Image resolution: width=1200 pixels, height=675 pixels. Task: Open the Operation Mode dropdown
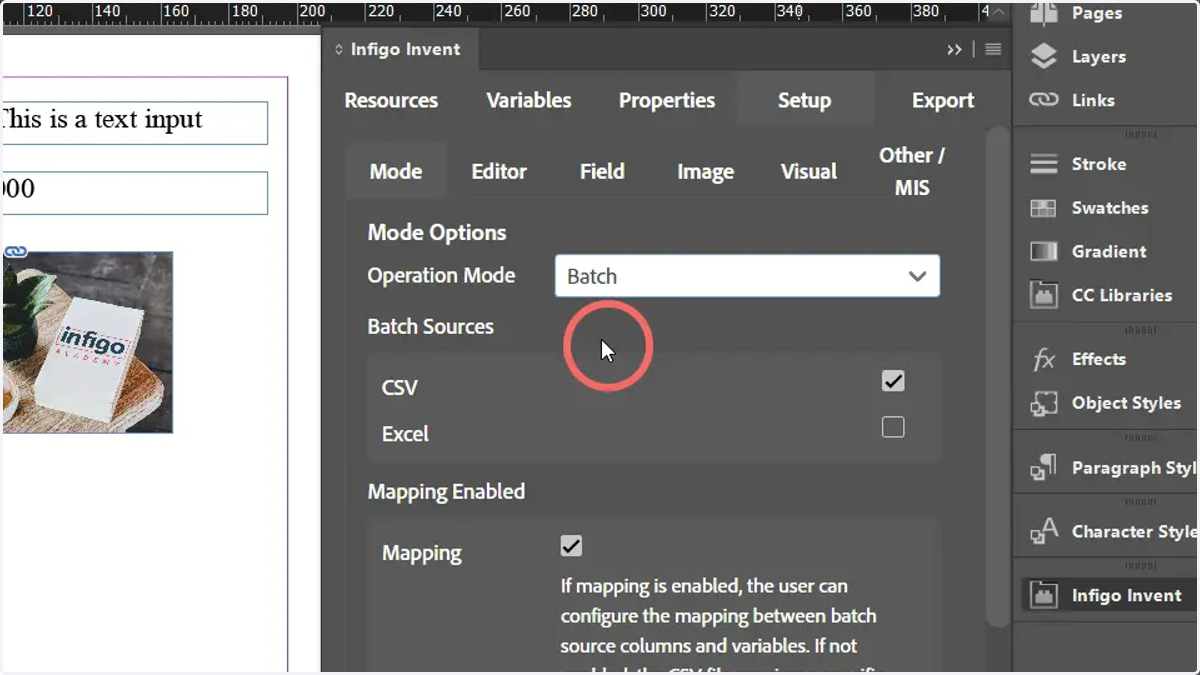747,276
